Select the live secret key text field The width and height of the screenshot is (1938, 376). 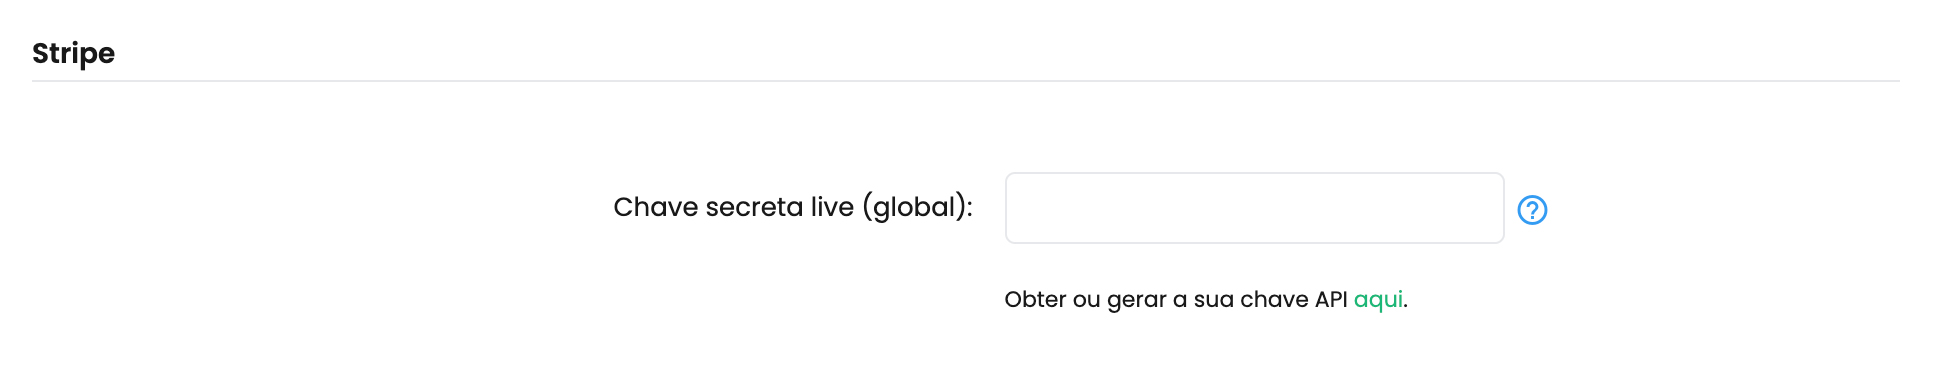1254,208
